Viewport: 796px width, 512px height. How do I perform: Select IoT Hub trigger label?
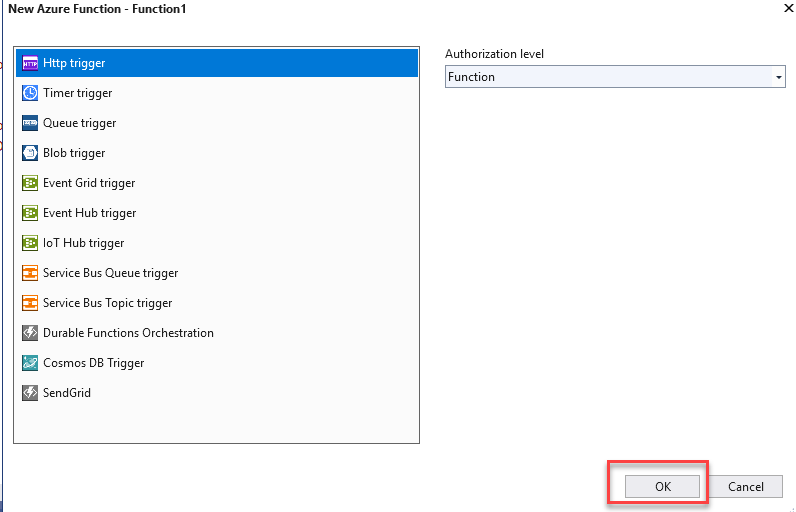(84, 243)
